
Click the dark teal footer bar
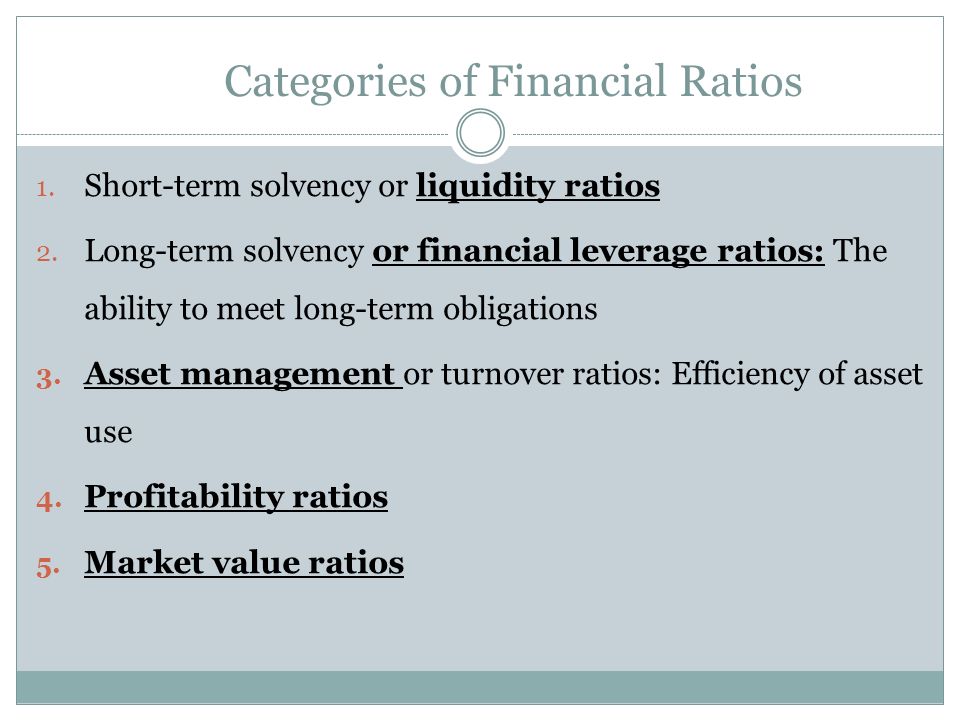point(480,688)
